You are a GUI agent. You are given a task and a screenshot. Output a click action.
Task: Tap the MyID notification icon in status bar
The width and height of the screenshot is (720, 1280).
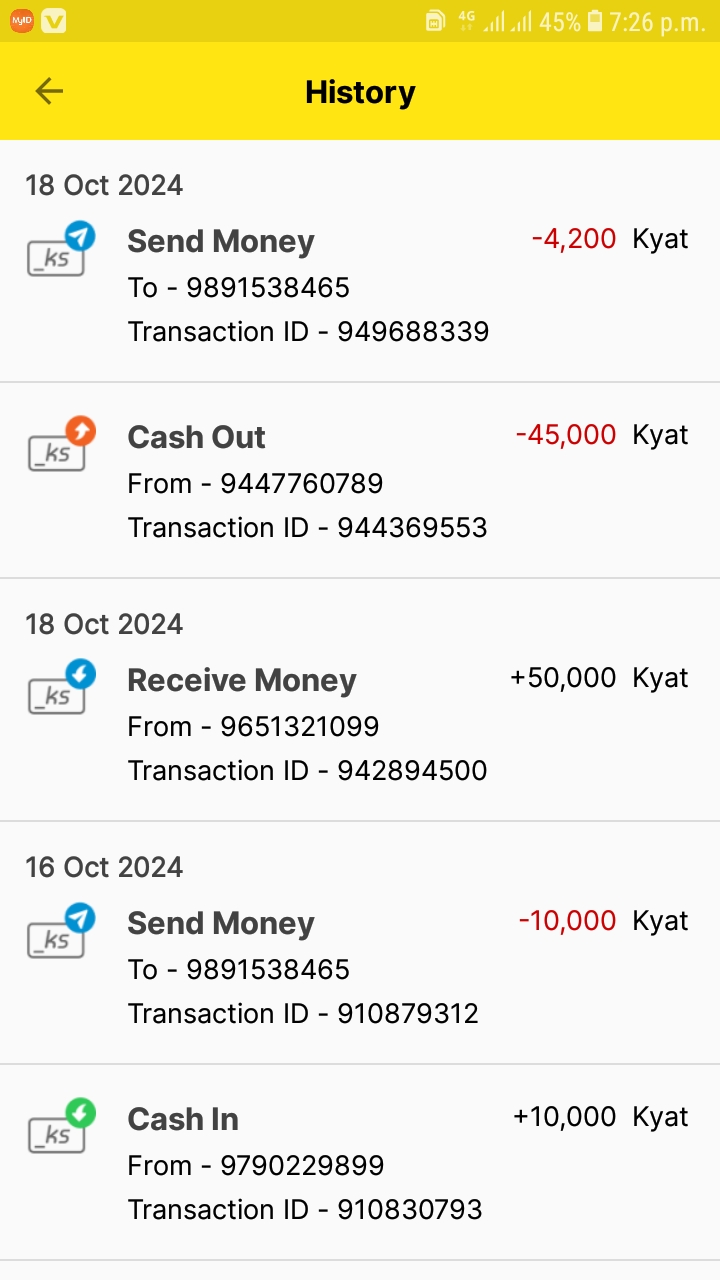coord(21,21)
